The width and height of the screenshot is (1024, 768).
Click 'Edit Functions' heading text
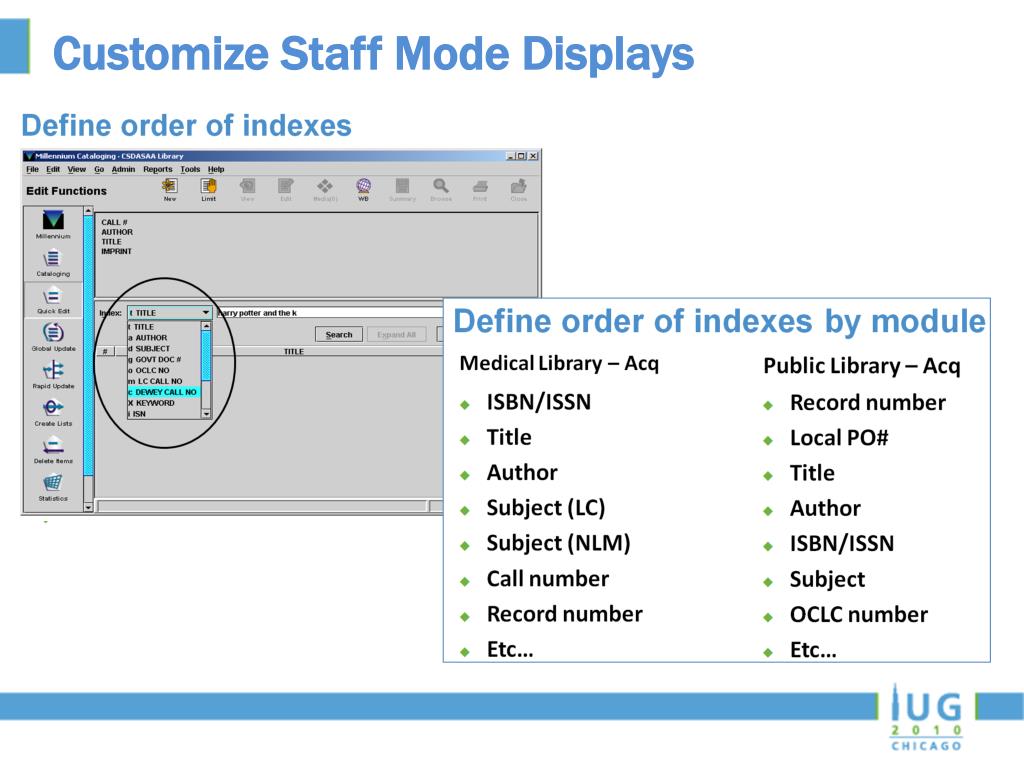point(66,191)
